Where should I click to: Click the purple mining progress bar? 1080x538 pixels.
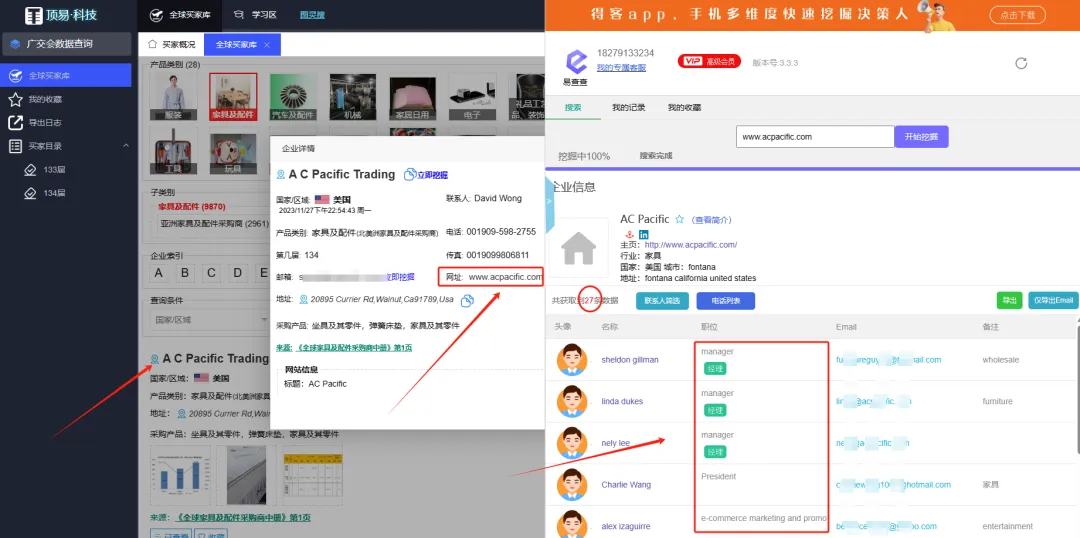[x=813, y=167]
